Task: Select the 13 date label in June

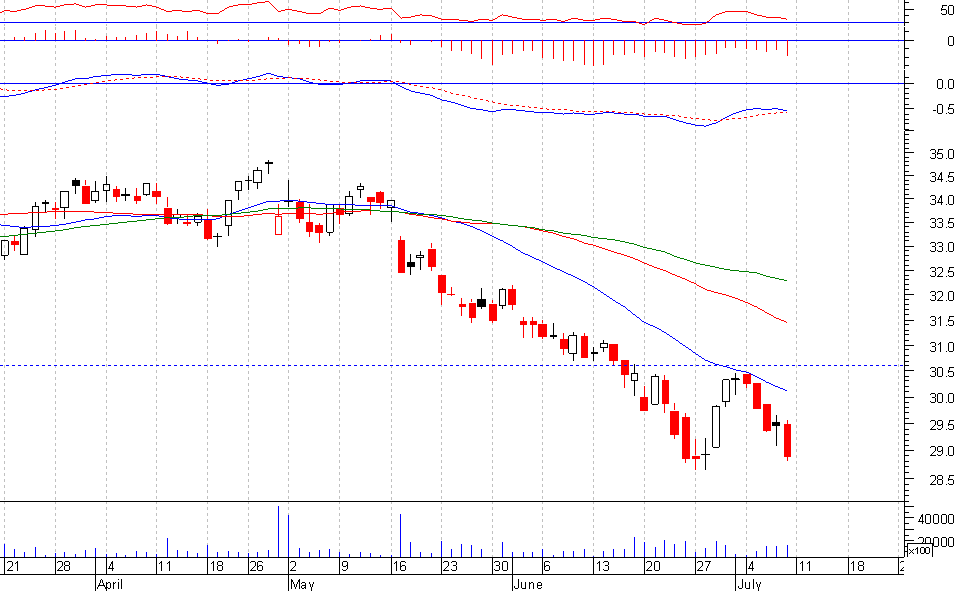Action: click(602, 566)
